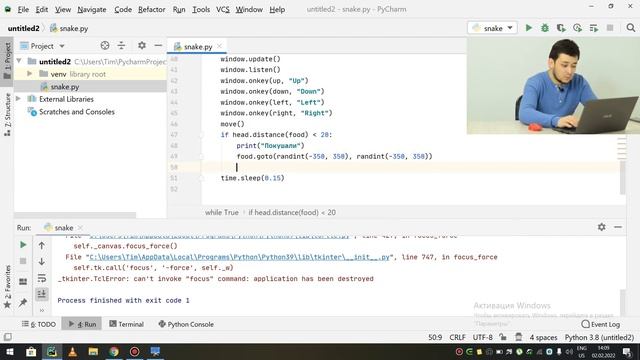Image resolution: width=640 pixels, height=360 pixels.
Task: Open the File menu
Action: [x=23, y=9]
